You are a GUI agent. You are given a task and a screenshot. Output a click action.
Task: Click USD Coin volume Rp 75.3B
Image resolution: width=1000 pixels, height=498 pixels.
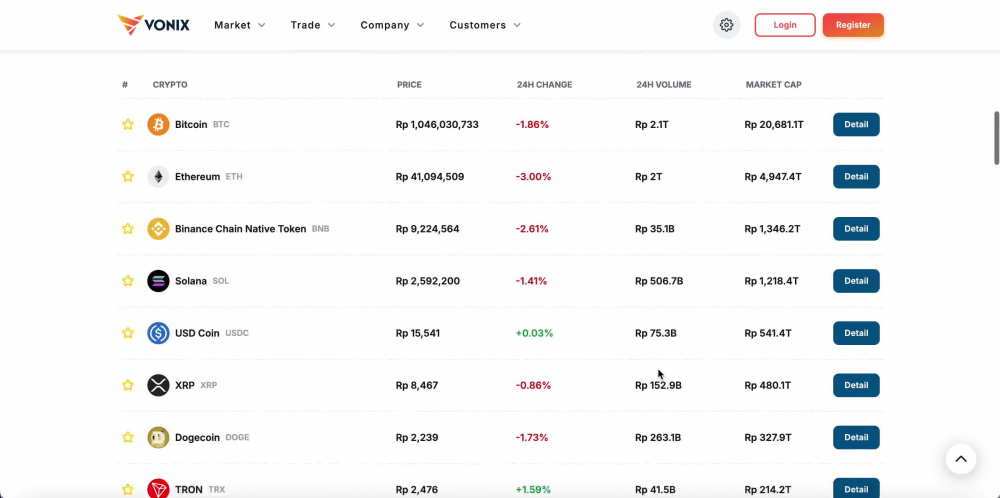(656, 333)
